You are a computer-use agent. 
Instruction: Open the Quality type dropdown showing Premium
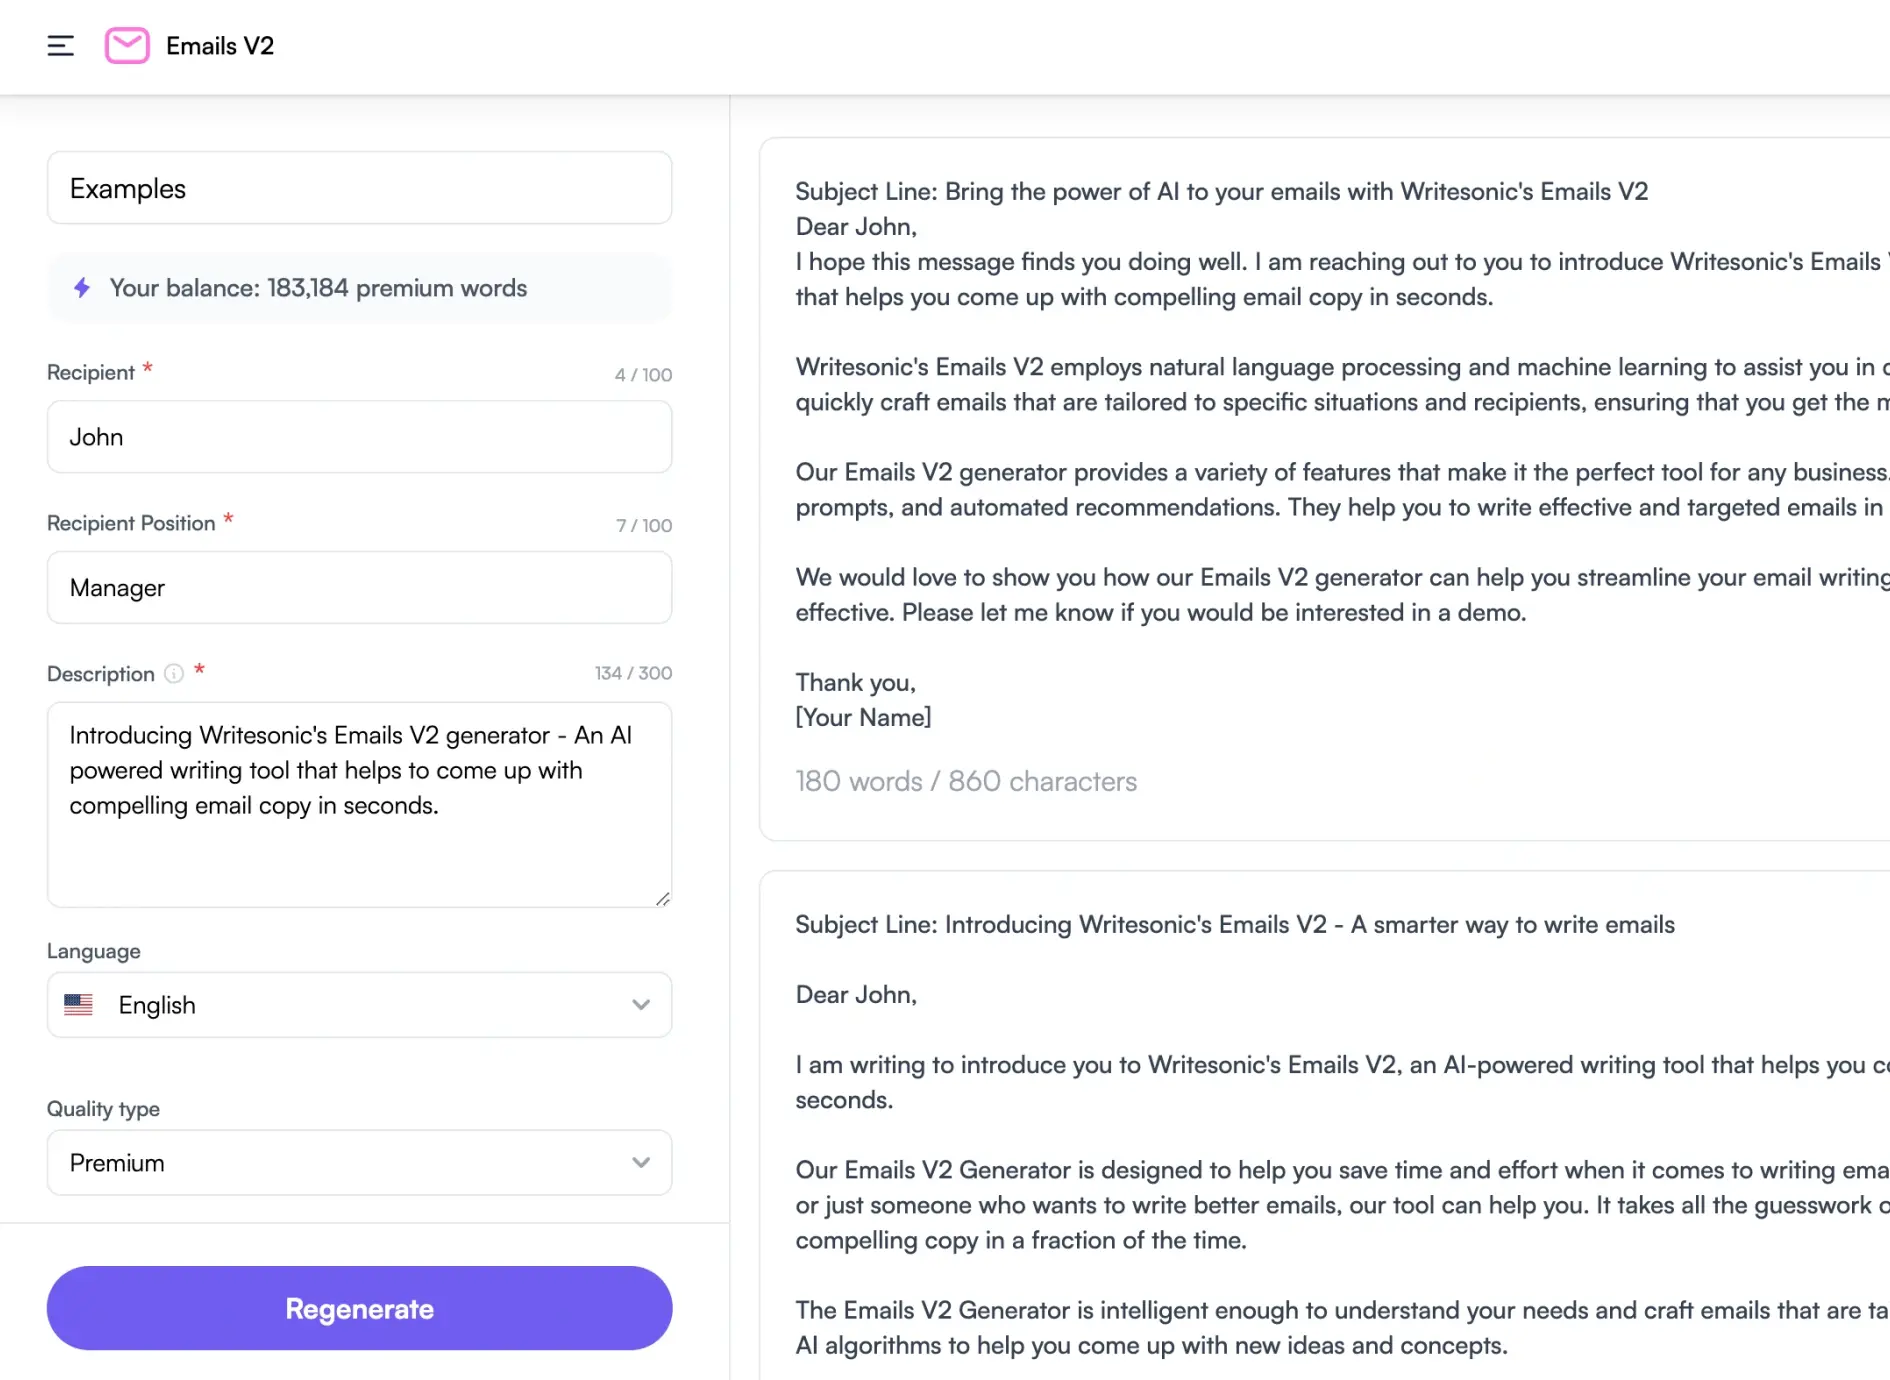coord(359,1162)
